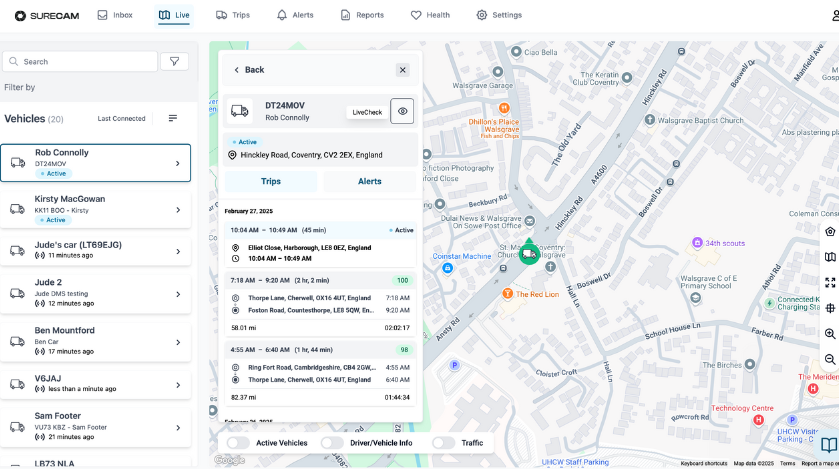Screen dimensions: 839x469
Task: Expand the Rob Connolly vehicle row
Action: pos(95,163)
